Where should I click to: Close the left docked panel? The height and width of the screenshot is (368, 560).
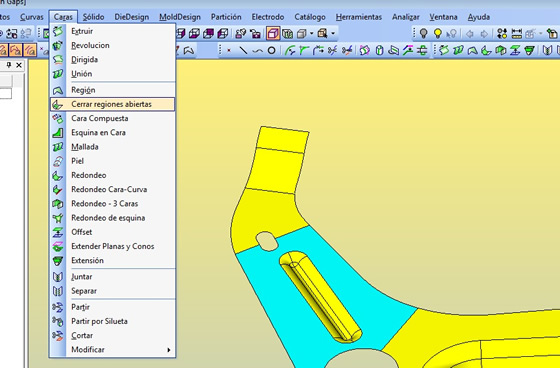19,65
